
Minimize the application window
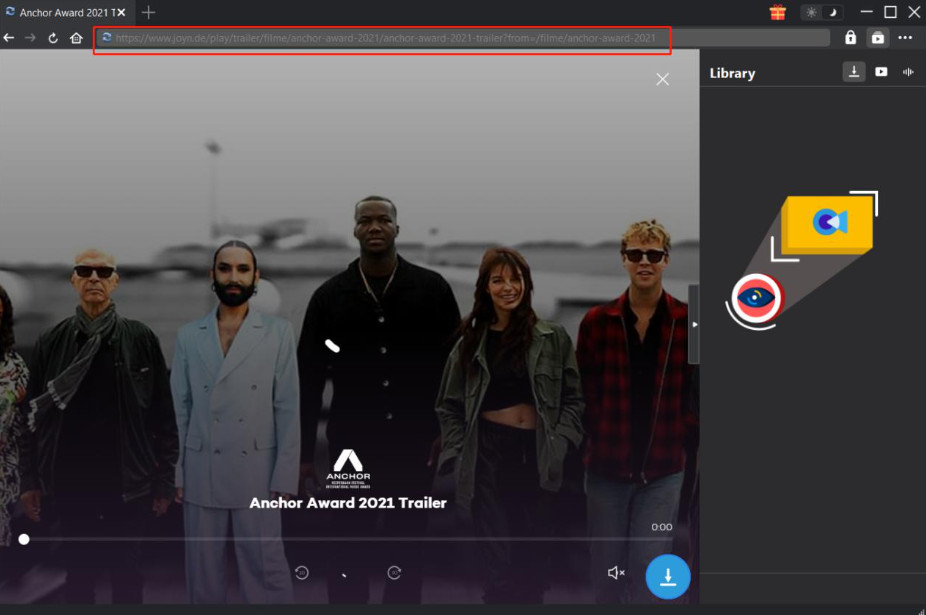pyautogui.click(x=866, y=12)
